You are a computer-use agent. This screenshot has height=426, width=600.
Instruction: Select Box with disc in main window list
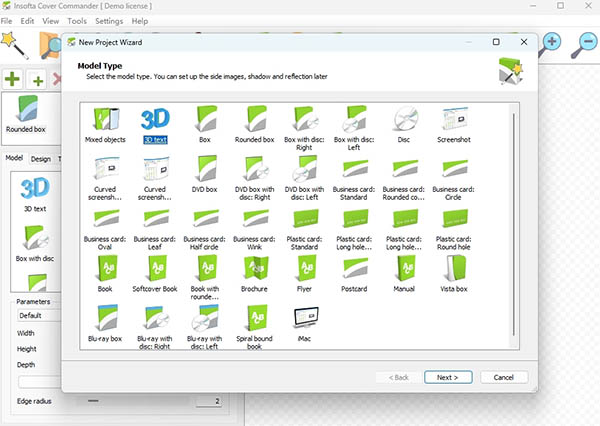tap(35, 244)
